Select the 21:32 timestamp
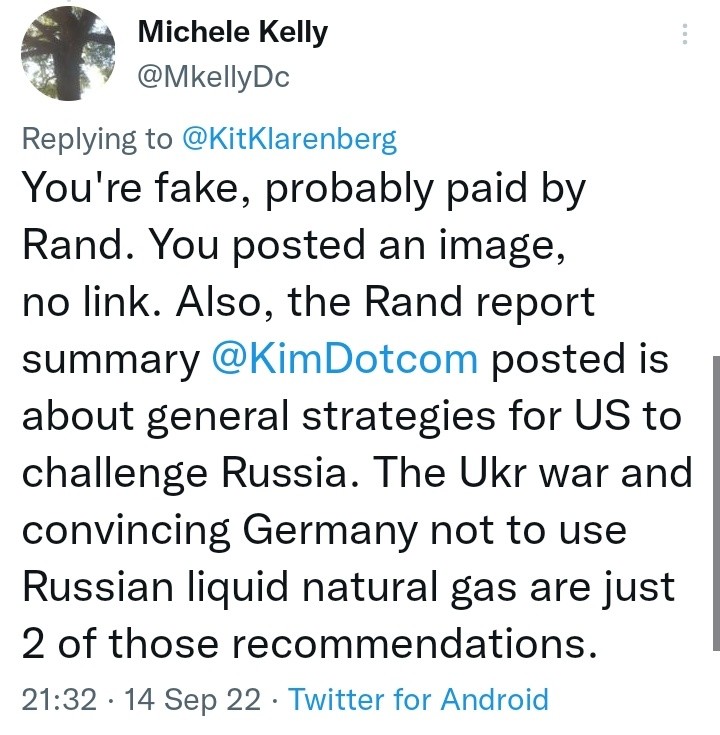The image size is (720, 735). [60, 699]
